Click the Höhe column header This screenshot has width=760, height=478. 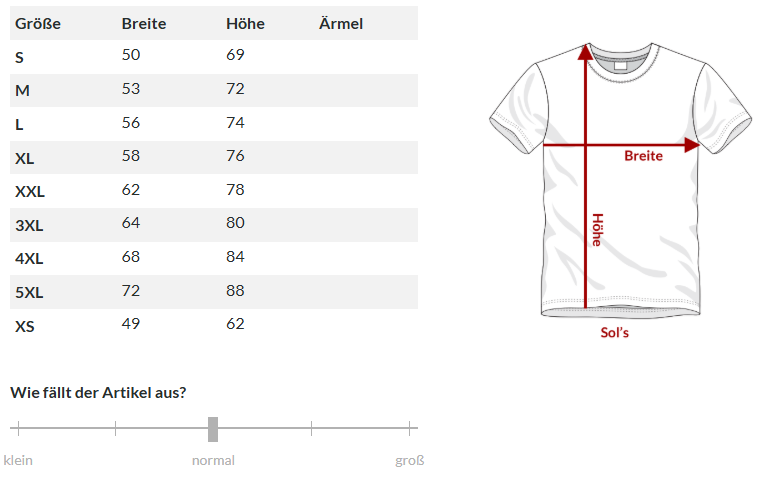245,24
